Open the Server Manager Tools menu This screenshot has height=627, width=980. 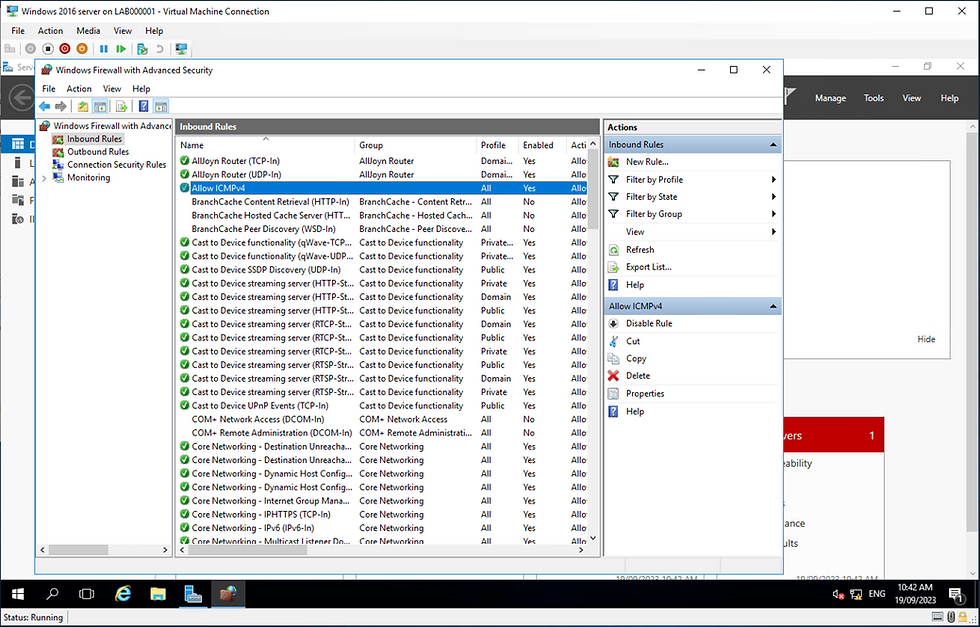click(873, 98)
